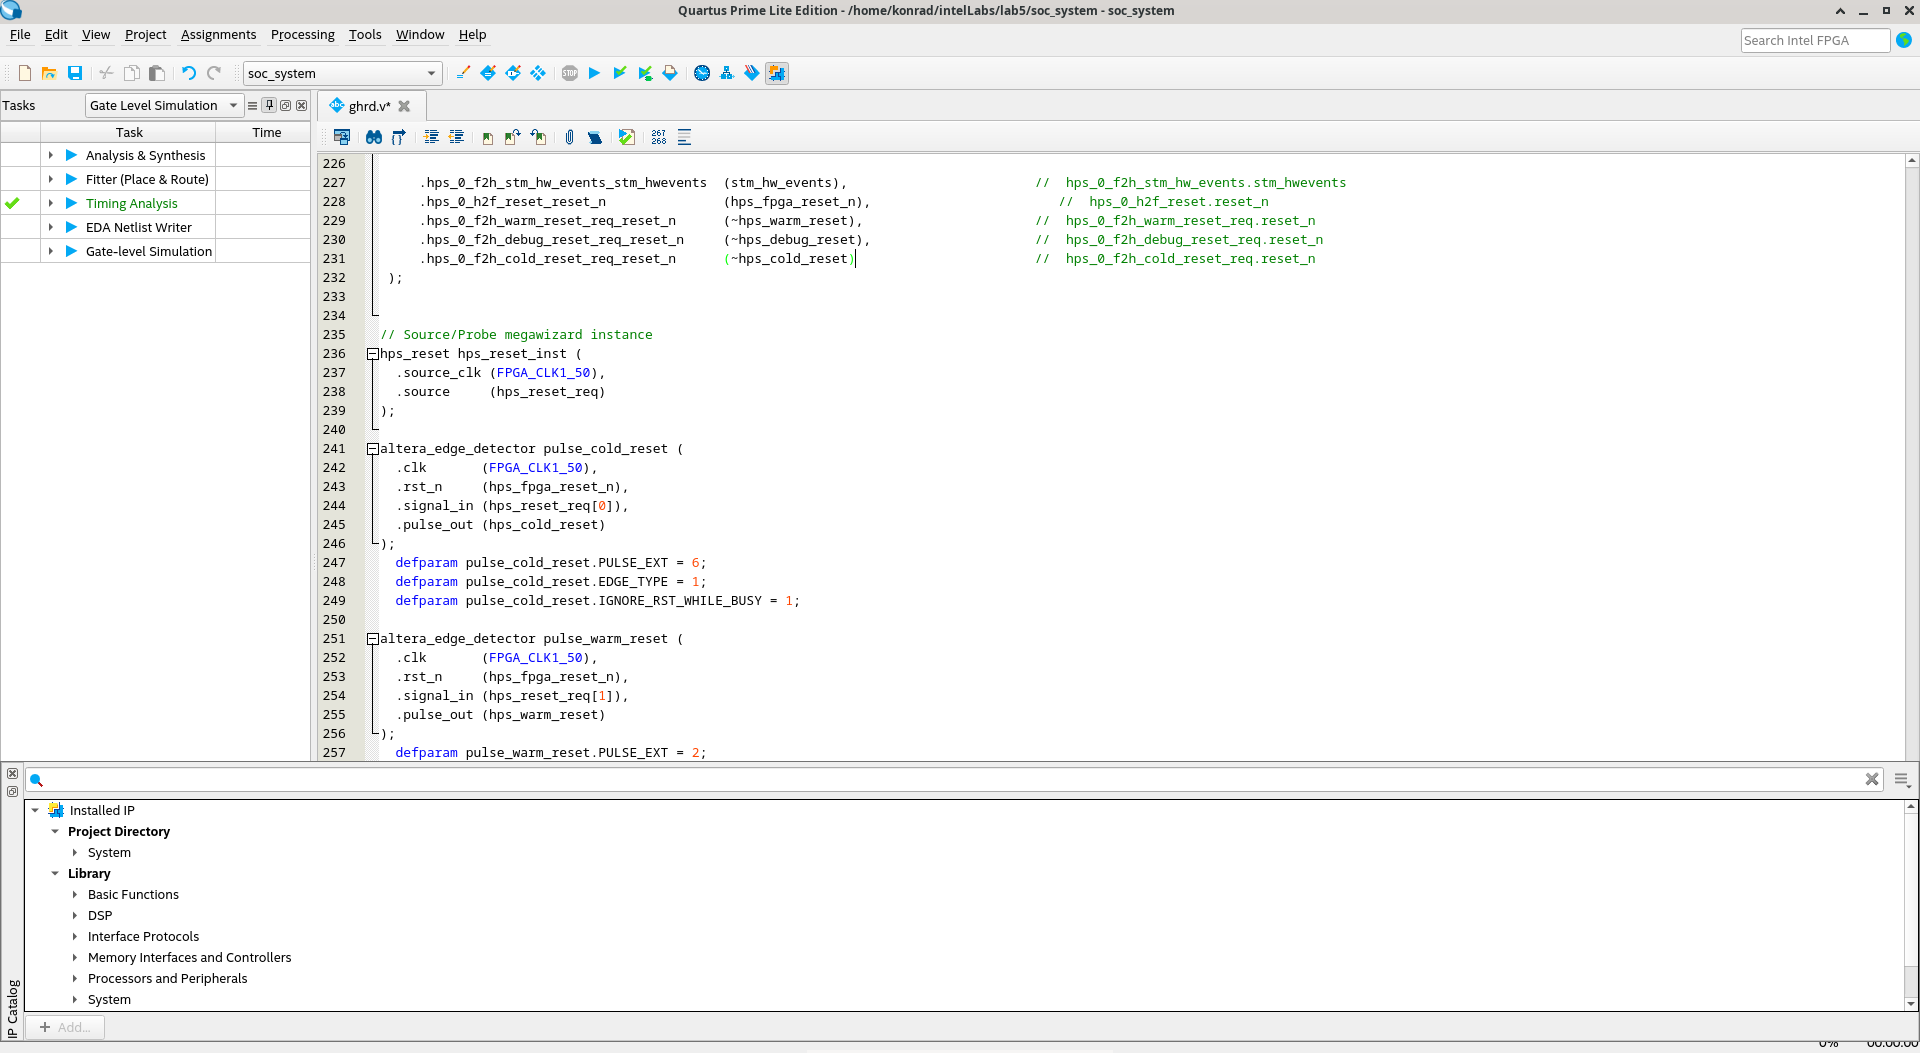Float the IP Catalog panel
The width and height of the screenshot is (1920, 1053).
point(12,791)
